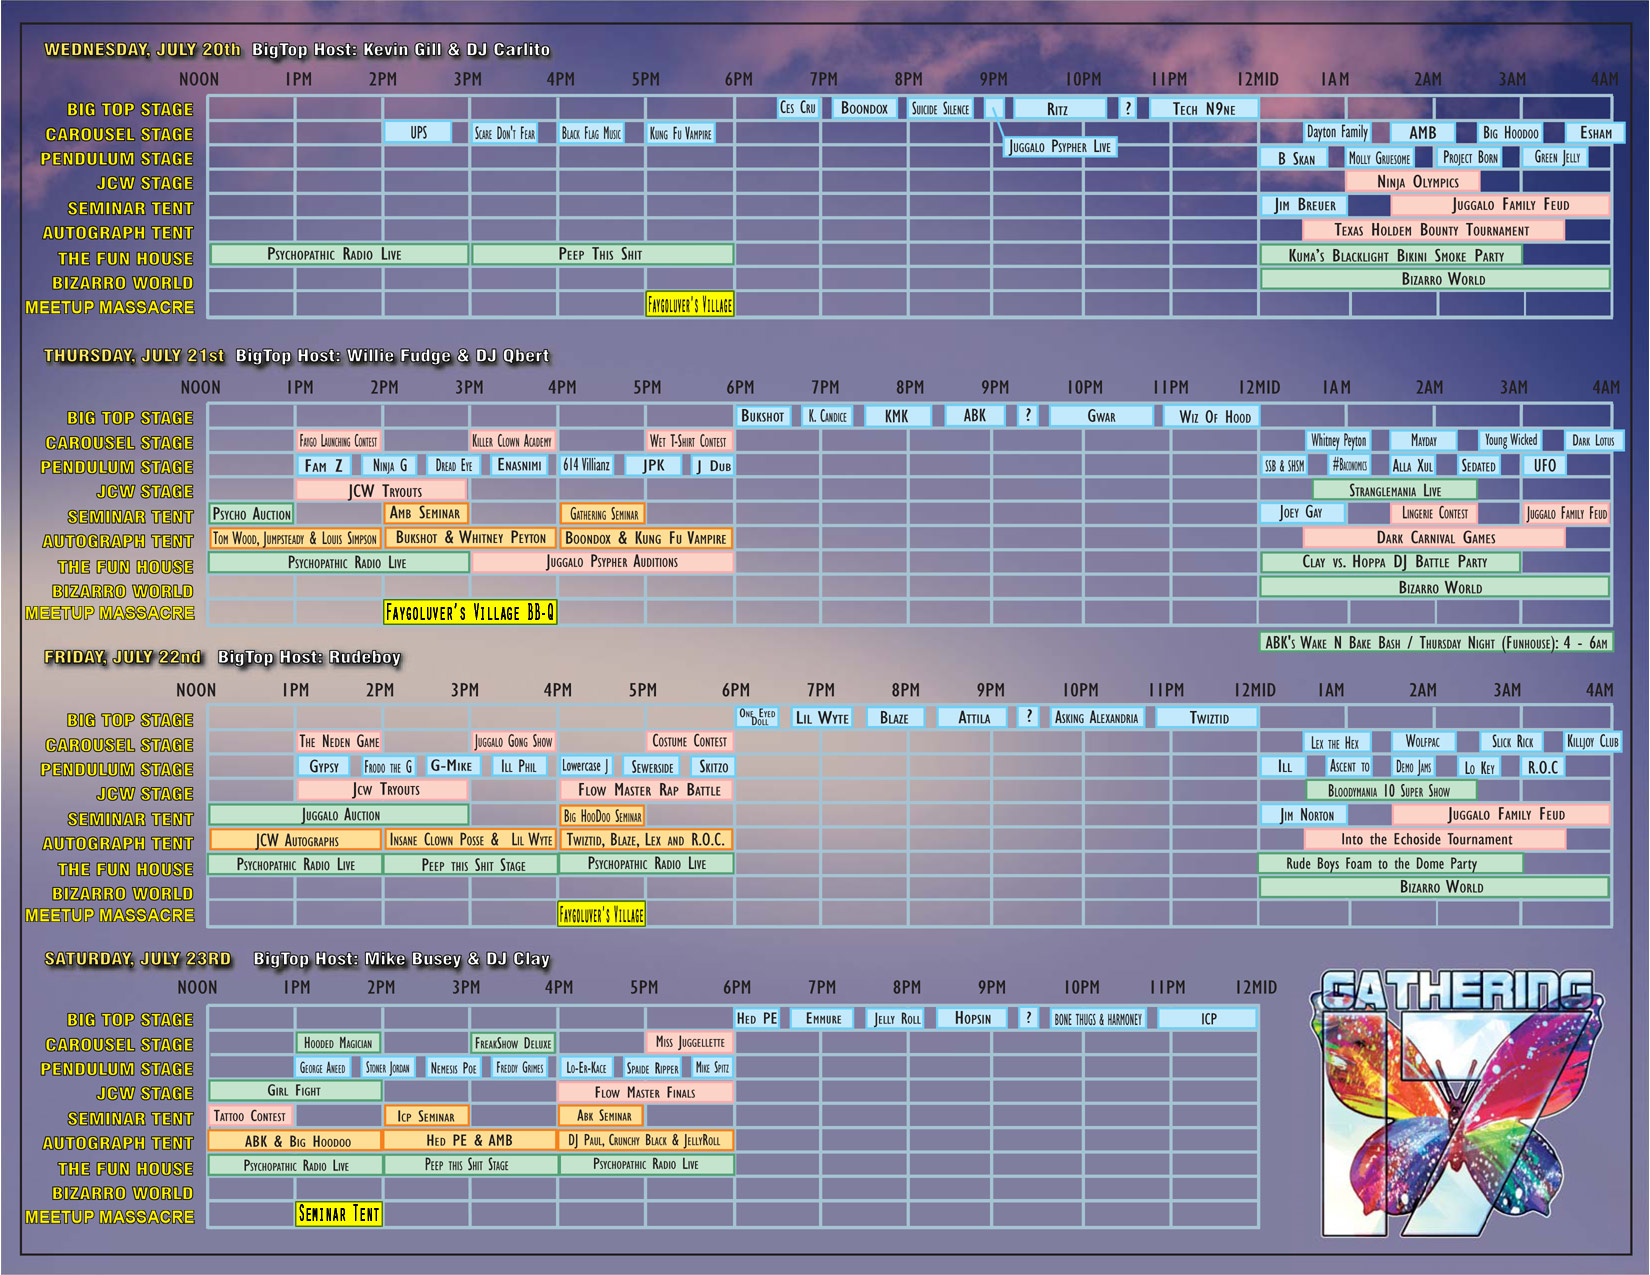1650x1275 pixels.
Task: Select the K. Candice set
Action: tap(827, 416)
